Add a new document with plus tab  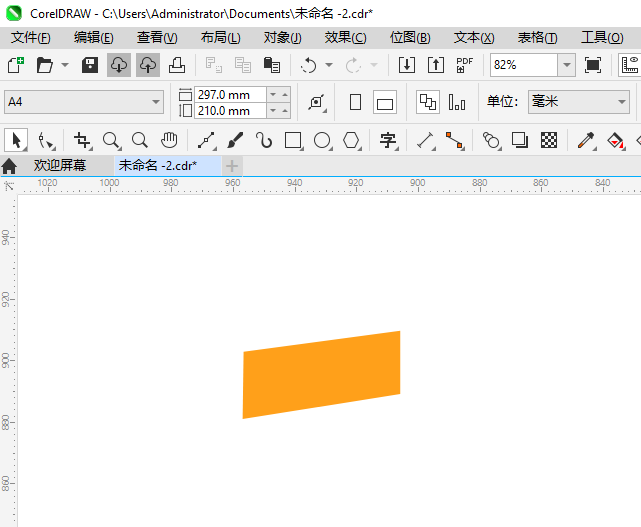(x=232, y=166)
